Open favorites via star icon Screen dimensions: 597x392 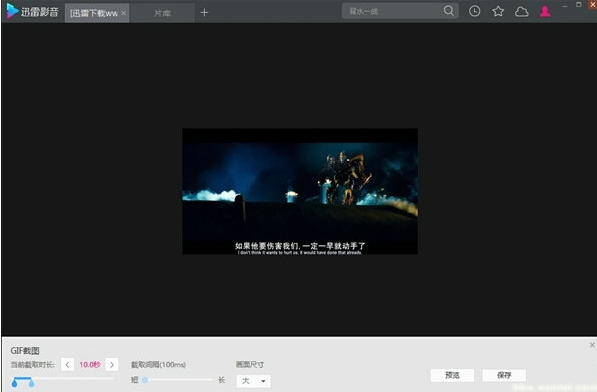[498, 11]
